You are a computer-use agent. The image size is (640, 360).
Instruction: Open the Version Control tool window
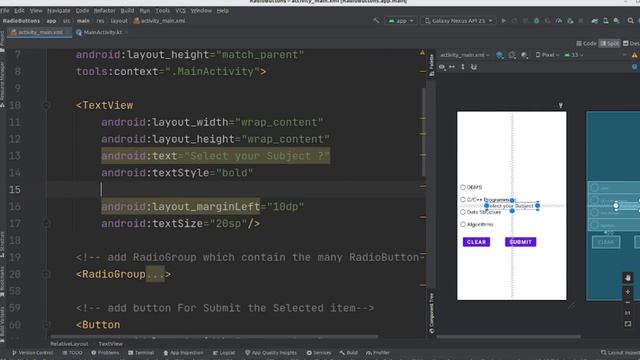pyautogui.click(x=32, y=353)
